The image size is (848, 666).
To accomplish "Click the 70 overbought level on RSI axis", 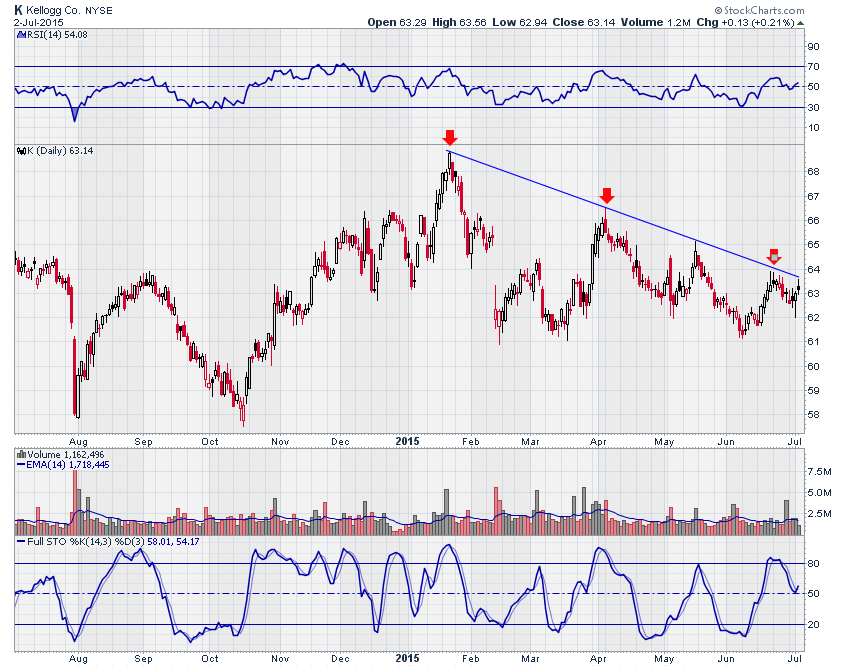I will coord(813,67).
